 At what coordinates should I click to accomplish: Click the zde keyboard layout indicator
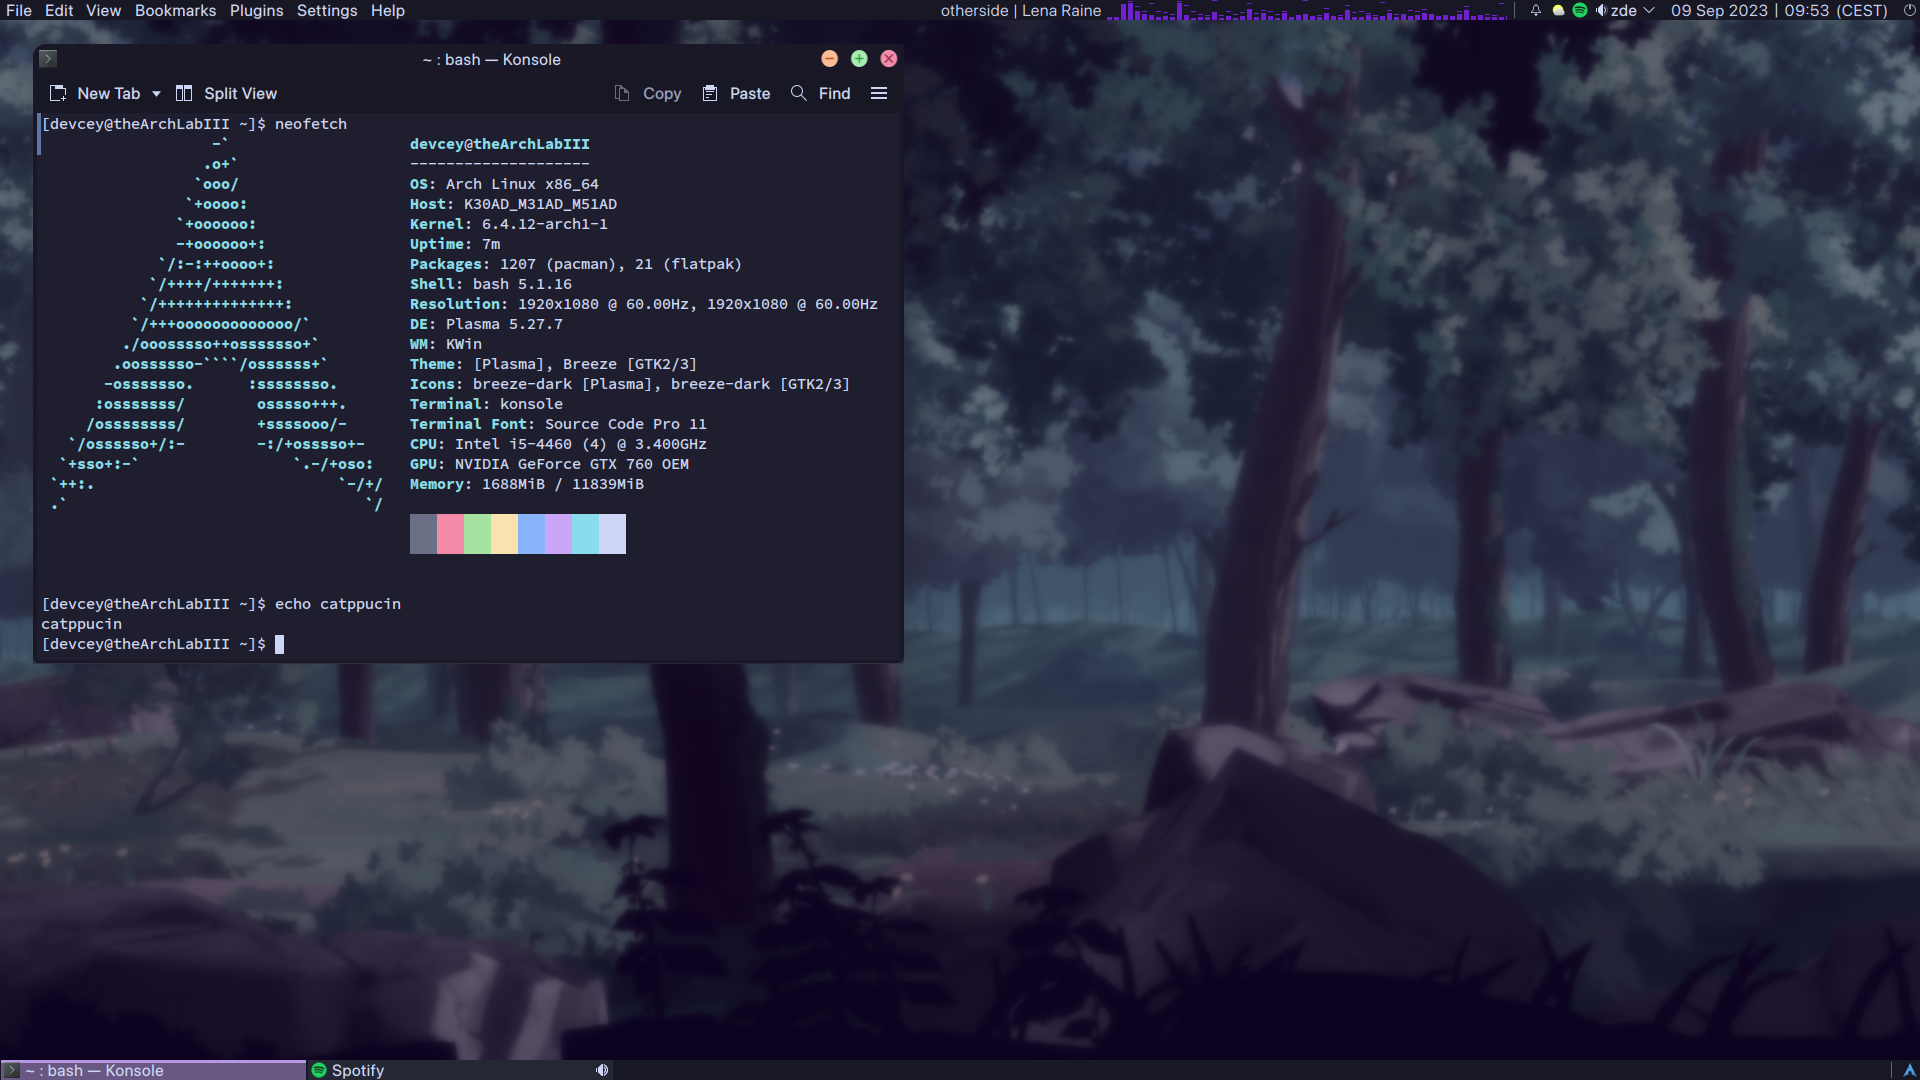pos(1624,10)
